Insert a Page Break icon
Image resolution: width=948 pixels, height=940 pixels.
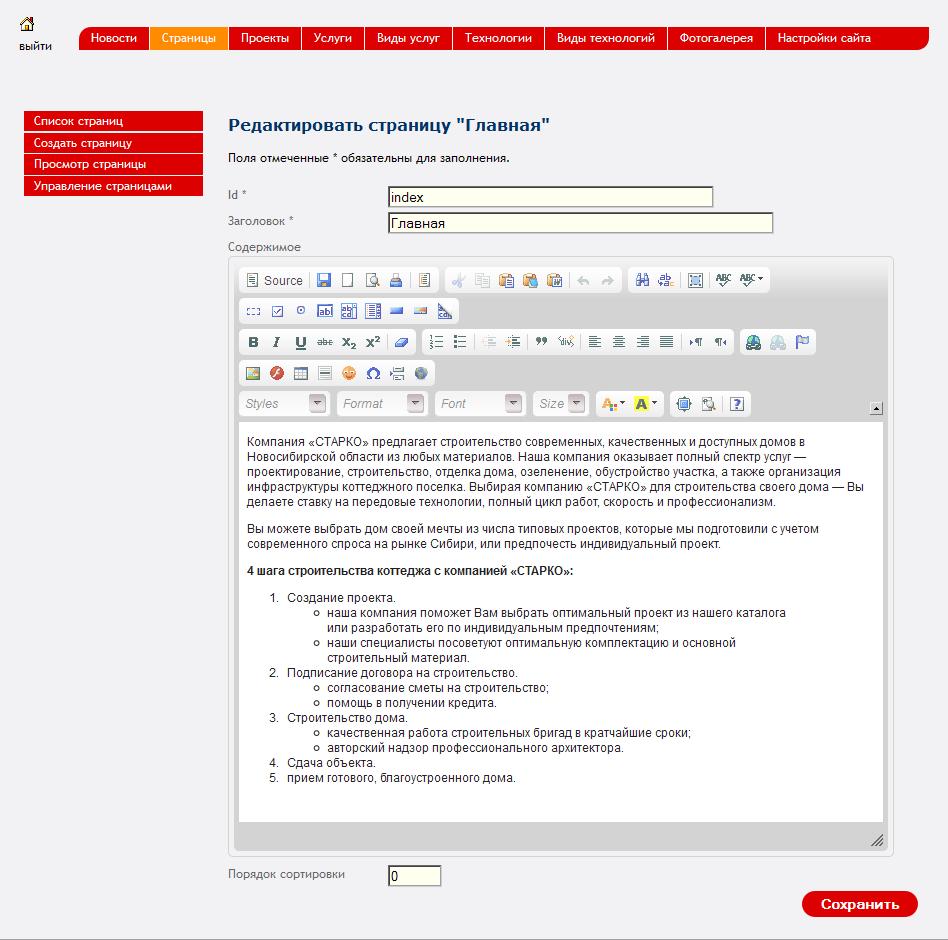click(397, 374)
